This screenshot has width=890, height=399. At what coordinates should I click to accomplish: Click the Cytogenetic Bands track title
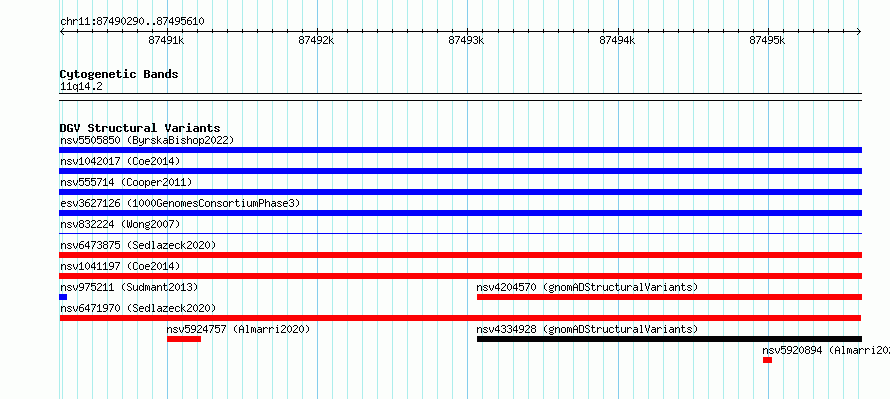[119, 74]
